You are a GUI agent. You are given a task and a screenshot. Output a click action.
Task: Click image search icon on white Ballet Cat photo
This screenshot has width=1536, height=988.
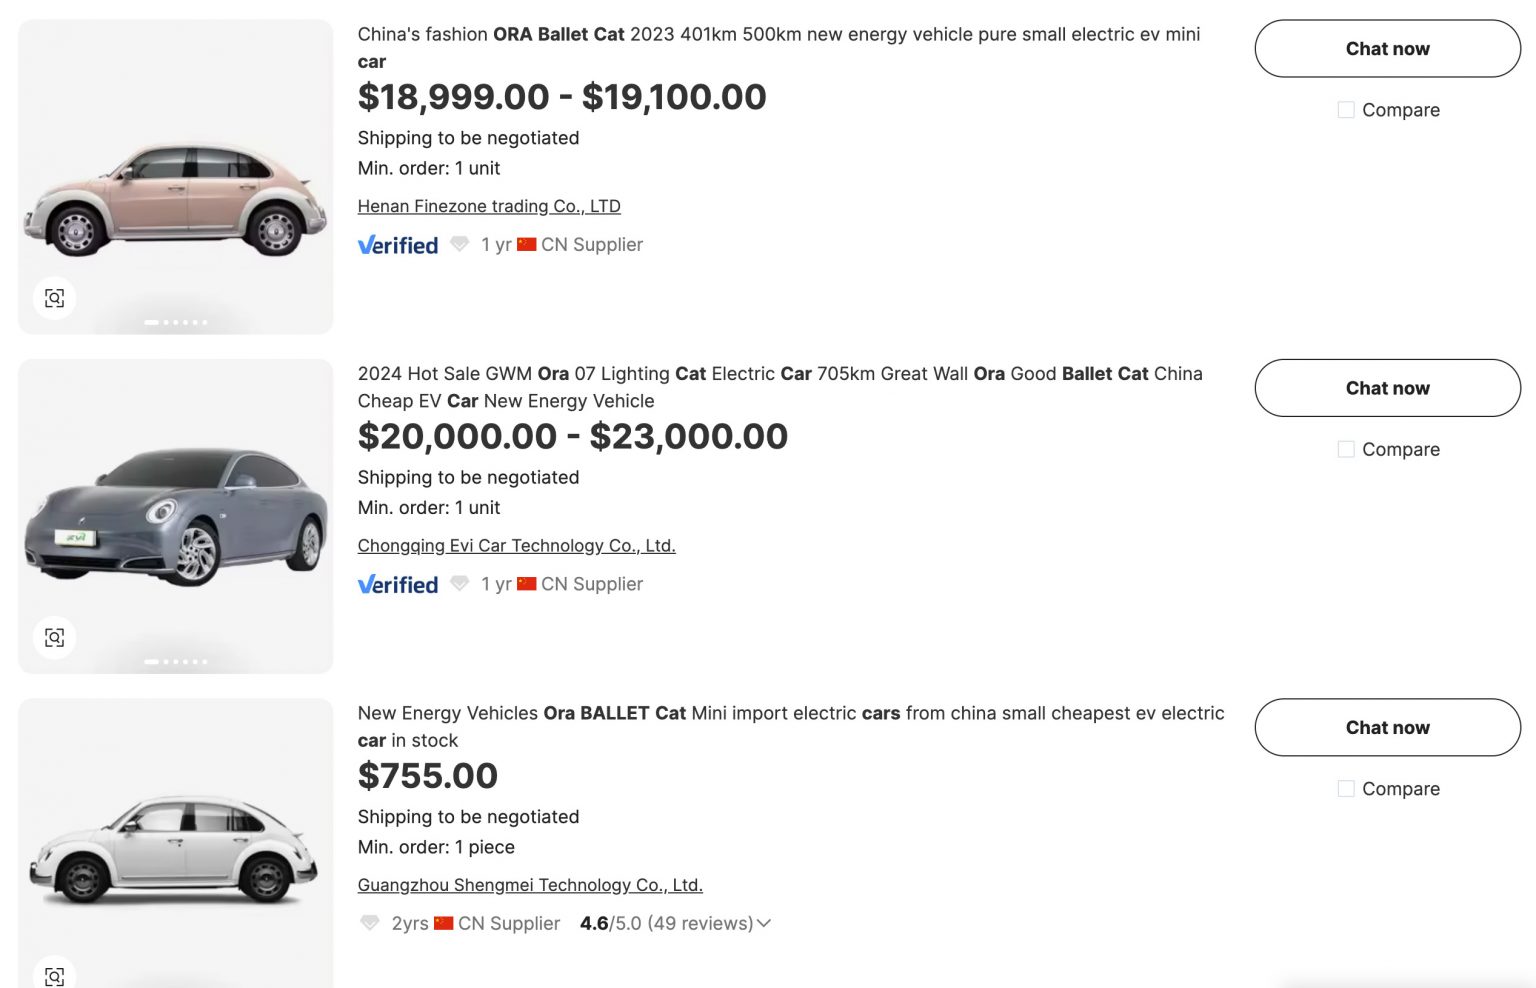55,975
